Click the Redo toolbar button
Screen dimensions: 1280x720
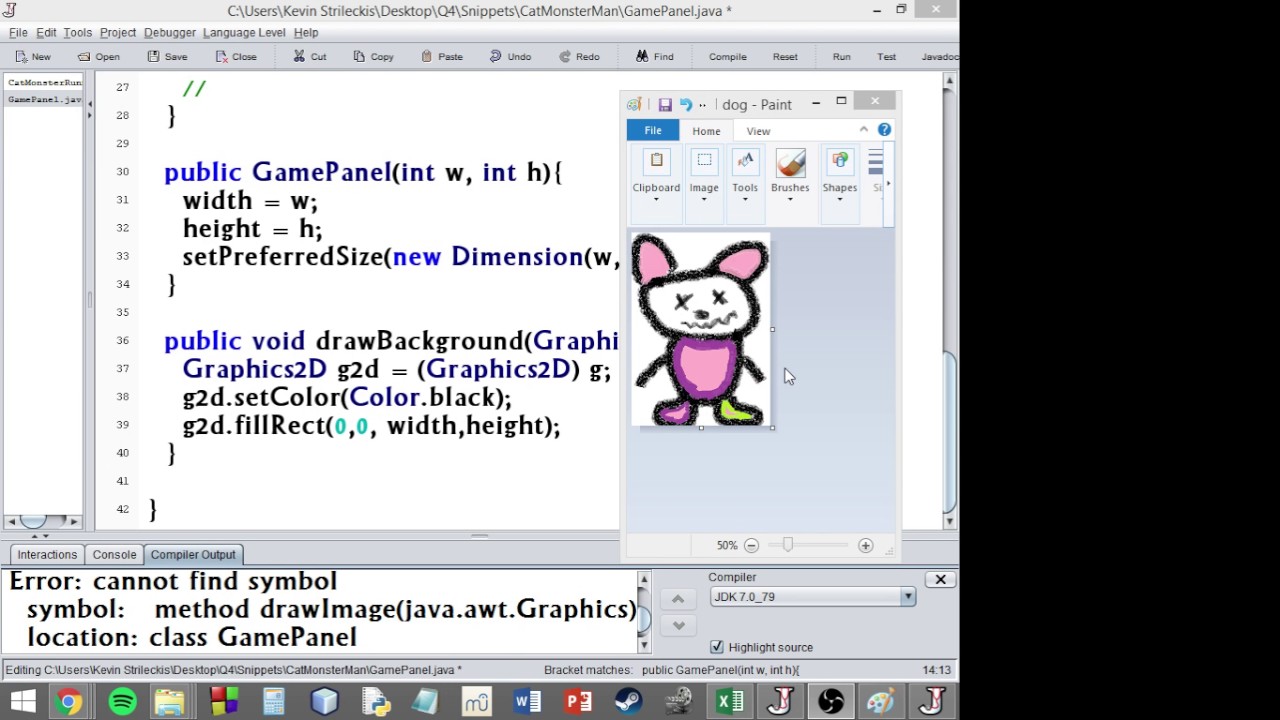[579, 57]
